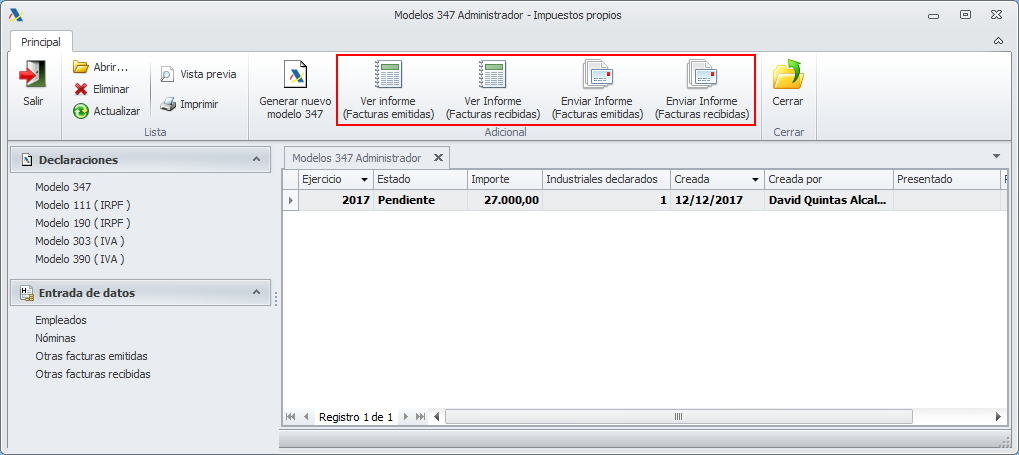The width and height of the screenshot is (1019, 455).
Task: Open the document tabs list dropdown arrow
Action: tap(996, 157)
